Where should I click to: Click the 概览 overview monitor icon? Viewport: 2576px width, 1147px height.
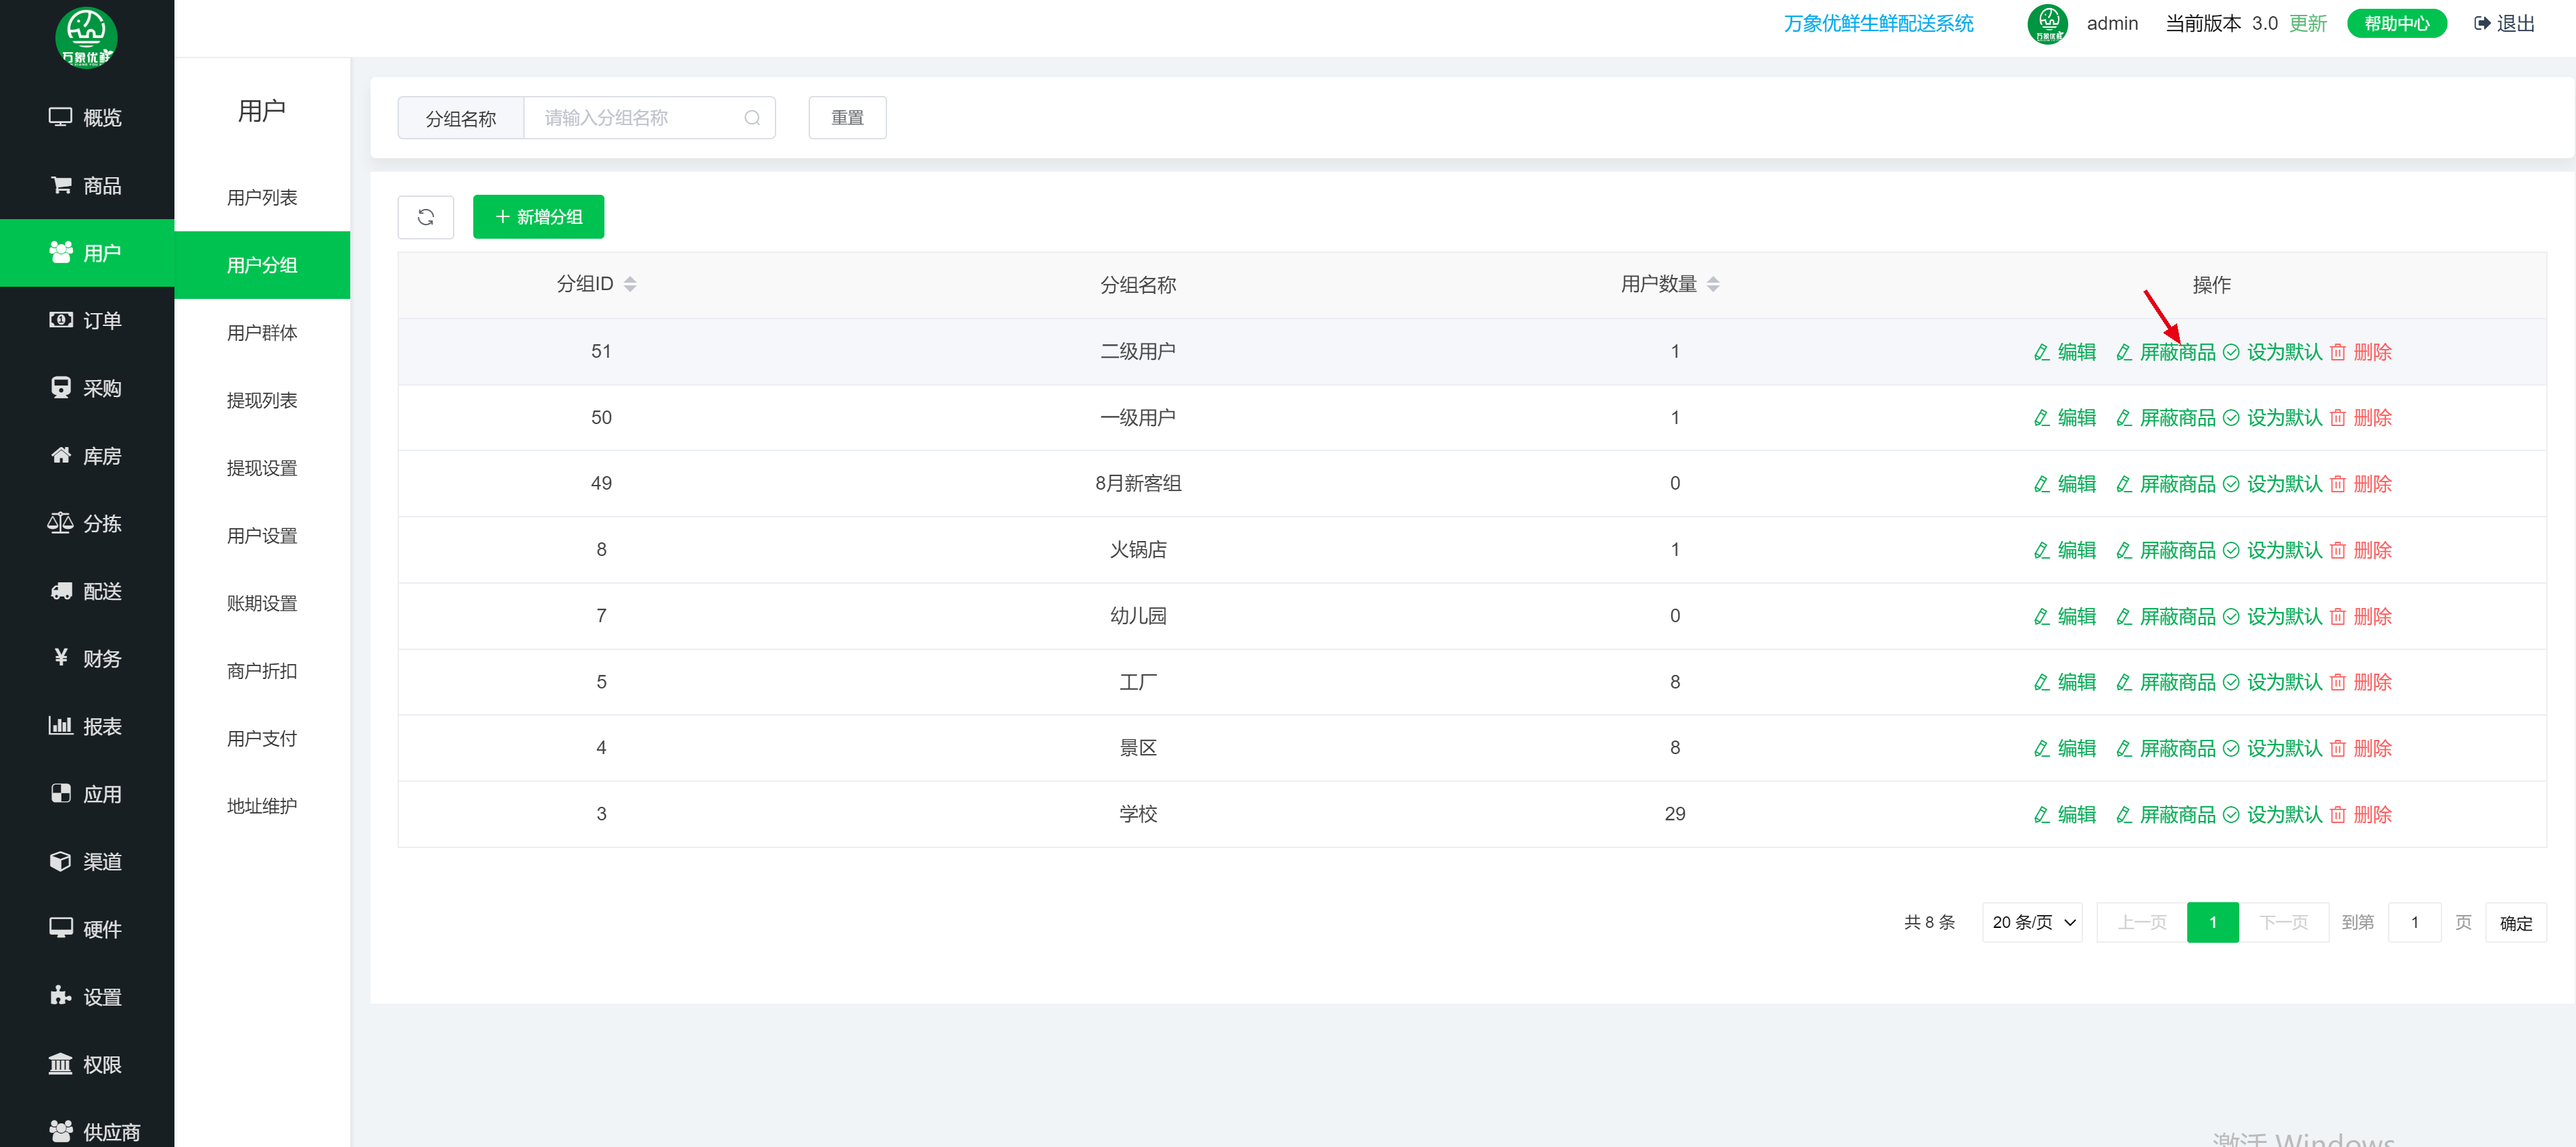pyautogui.click(x=60, y=117)
